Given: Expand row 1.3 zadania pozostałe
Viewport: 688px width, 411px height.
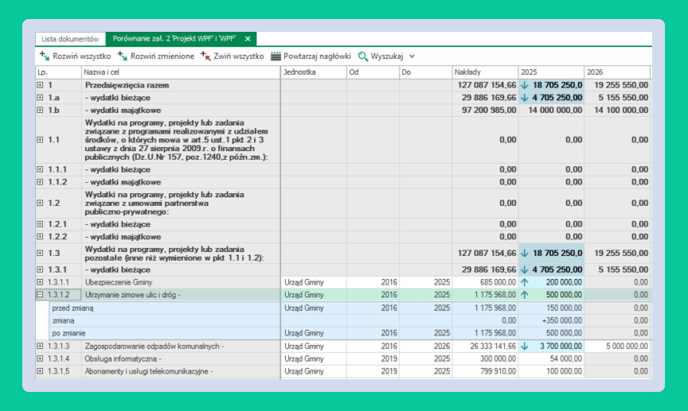Looking at the screenshot, I should [x=40, y=253].
